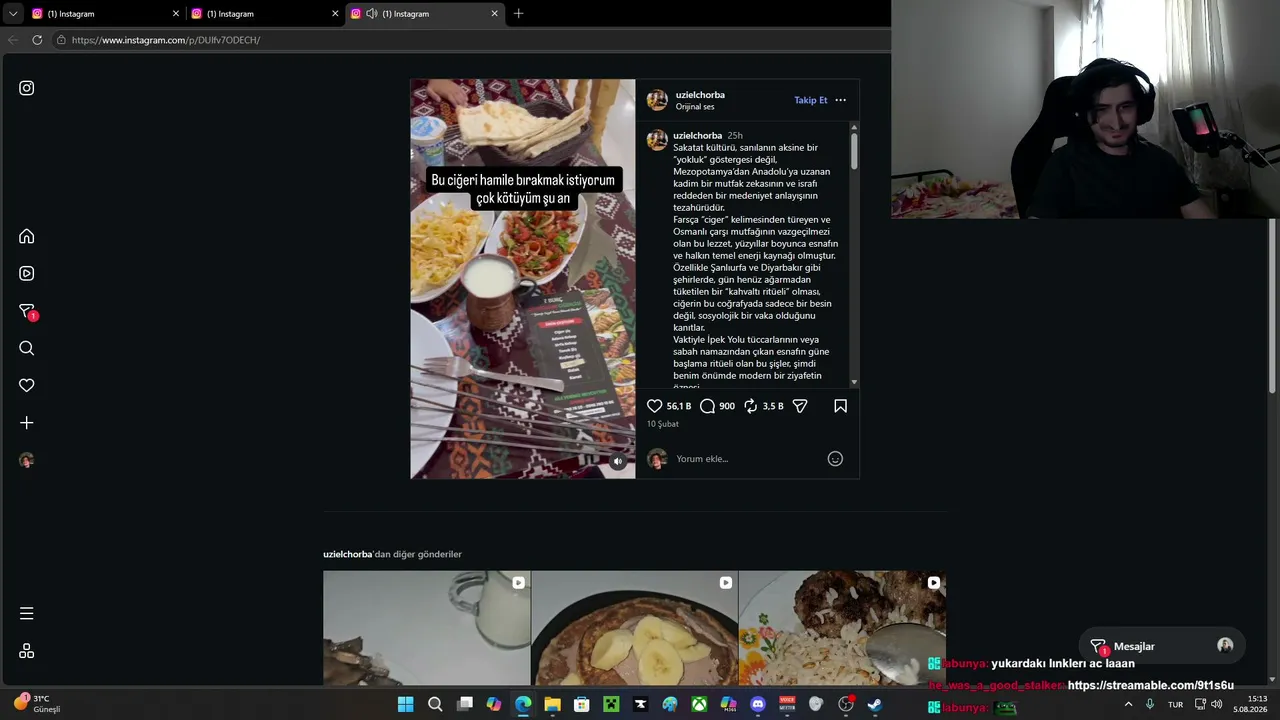
Task: Expand the hidden system tray icons
Action: 1129,704
